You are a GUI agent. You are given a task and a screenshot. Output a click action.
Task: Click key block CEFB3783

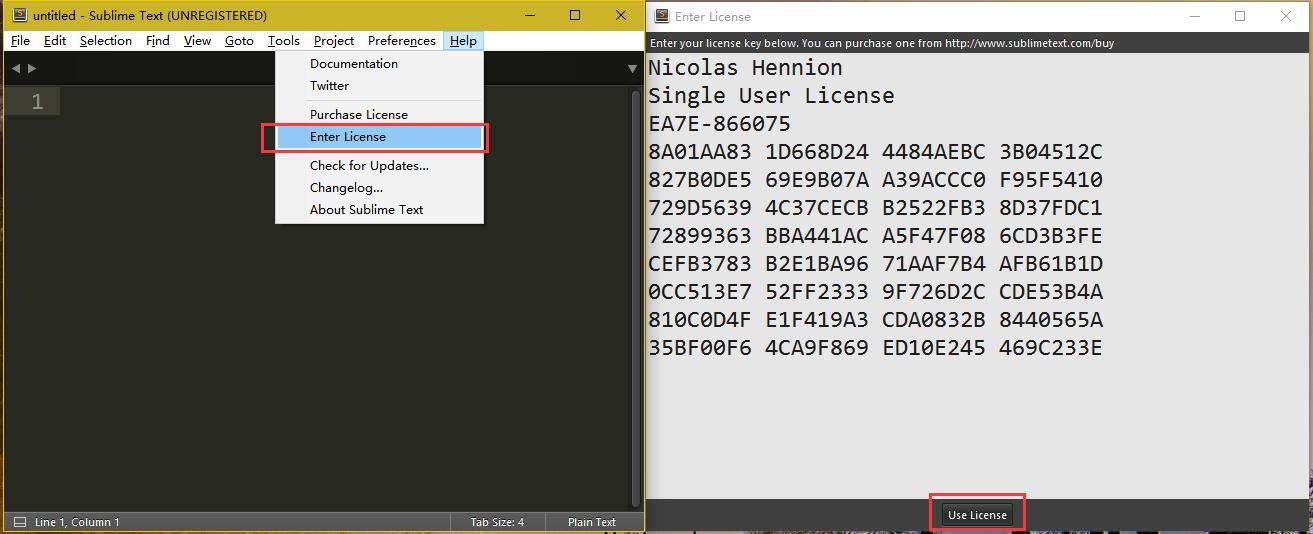699,264
